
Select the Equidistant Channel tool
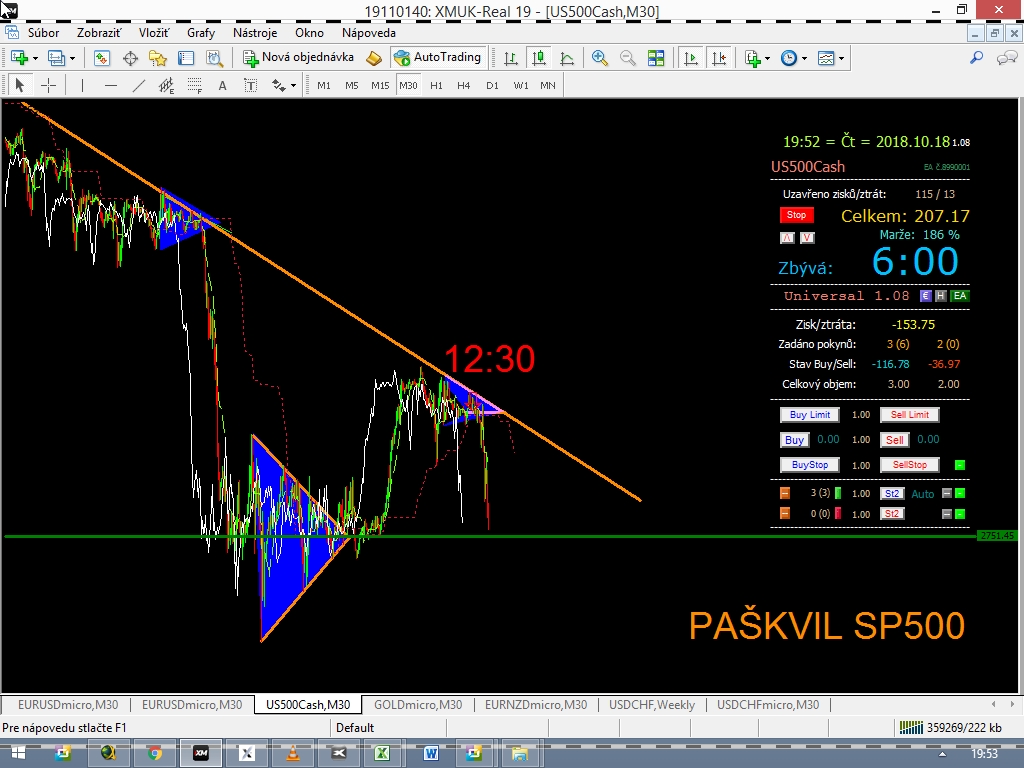coord(167,86)
